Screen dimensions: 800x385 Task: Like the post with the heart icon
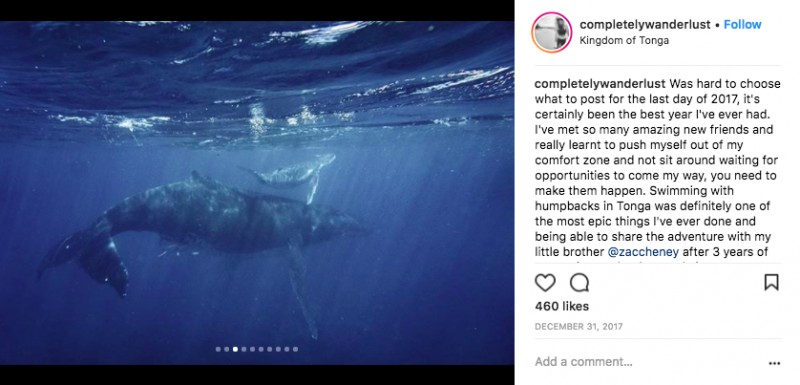pos(545,283)
